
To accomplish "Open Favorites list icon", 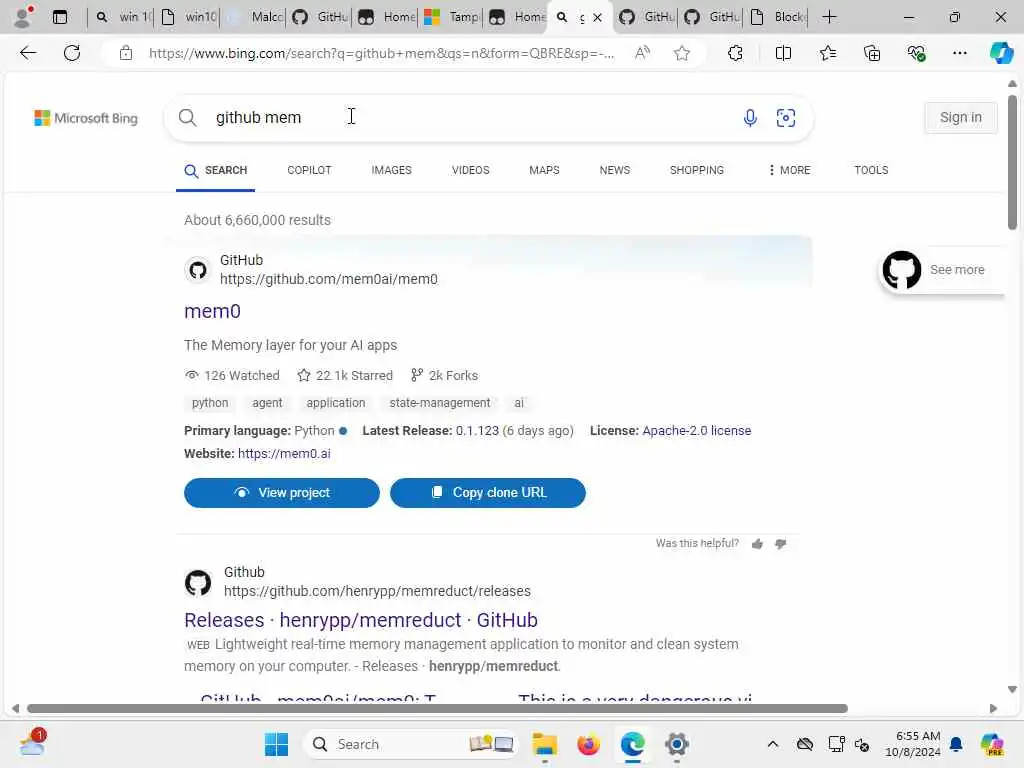I will (x=827, y=53).
